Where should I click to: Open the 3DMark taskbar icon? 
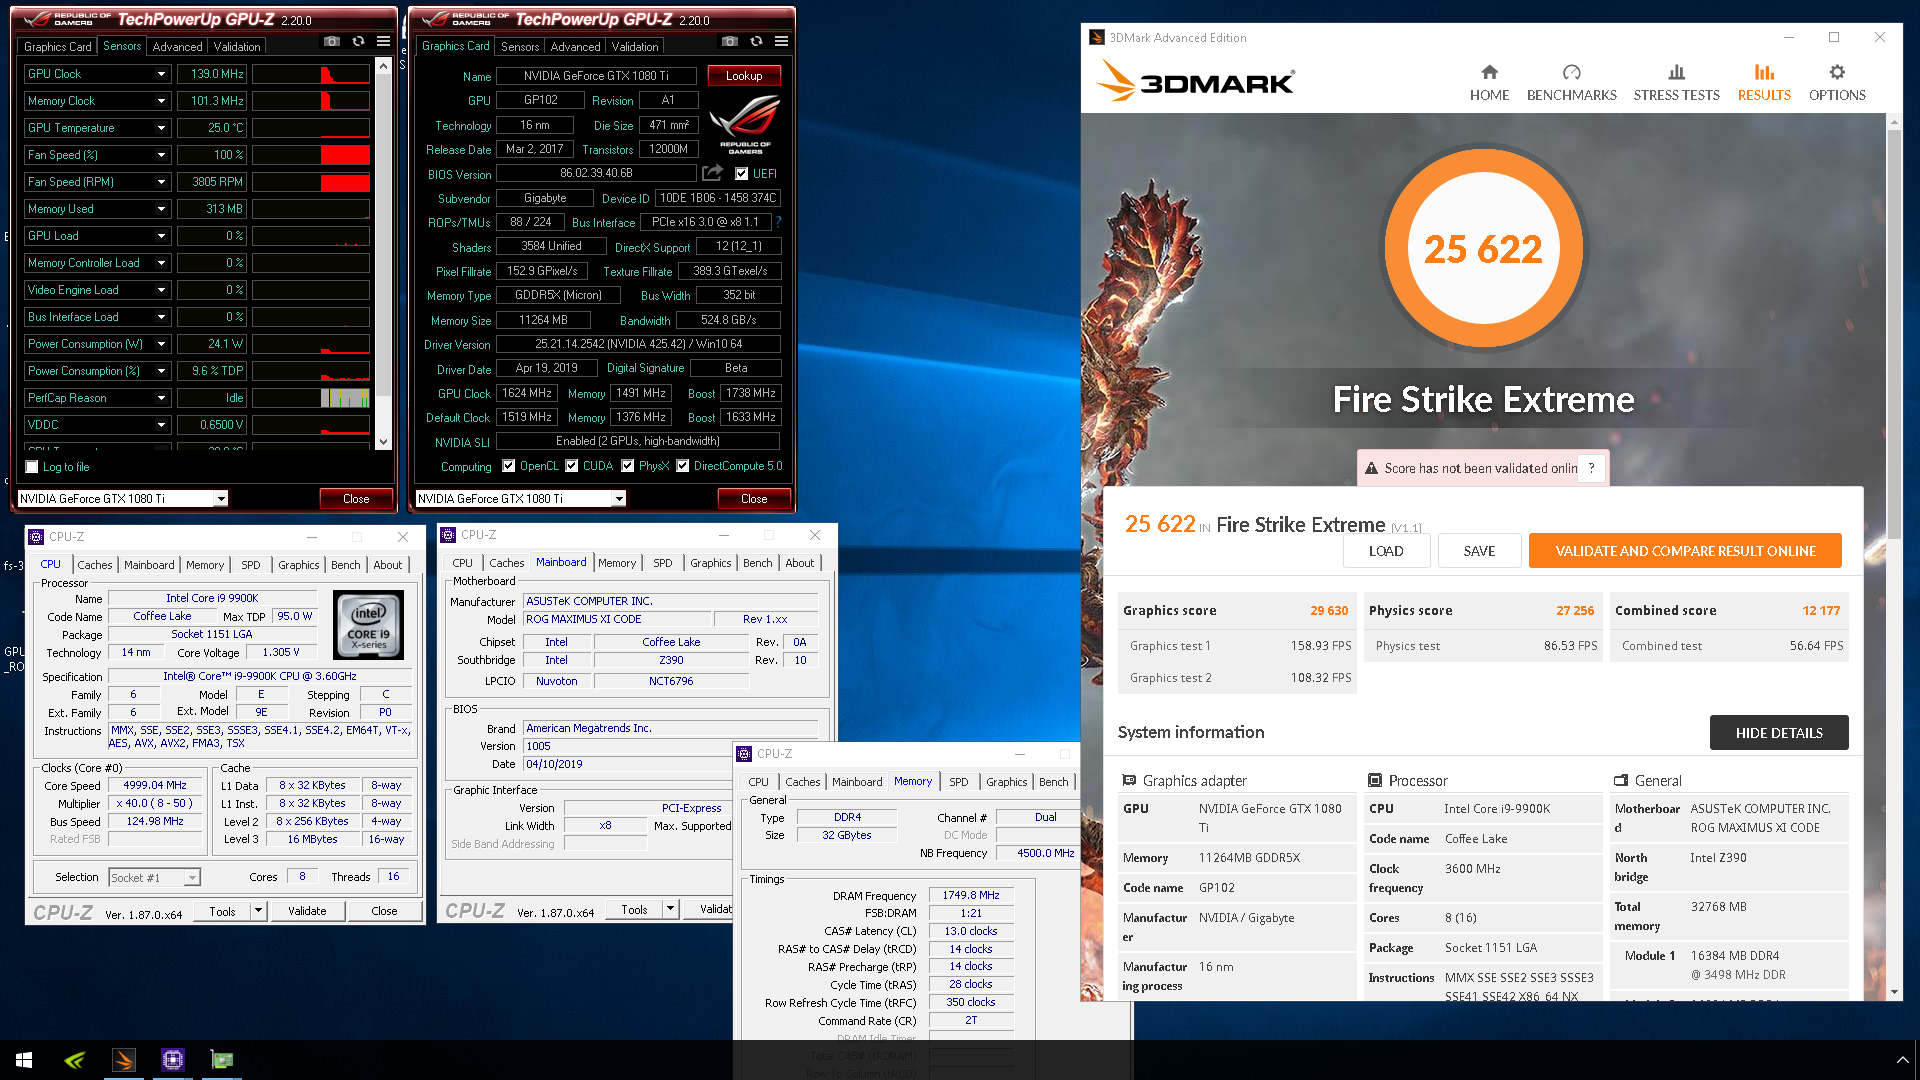(124, 1060)
